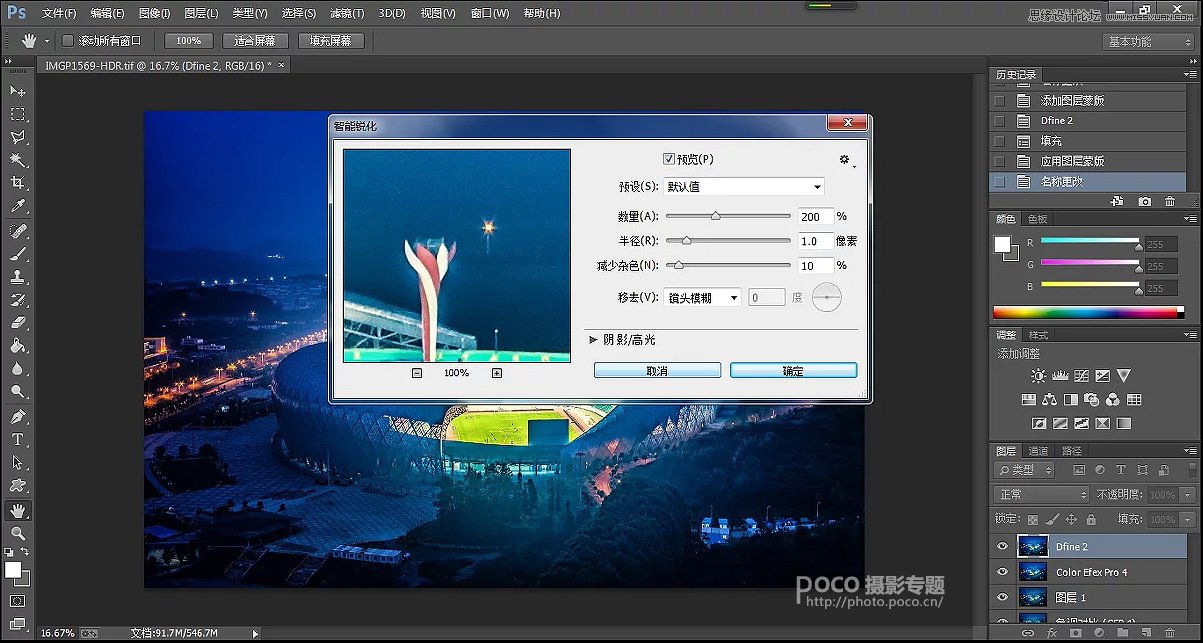This screenshot has width=1203, height=643.
Task: Add Brightness/Contrast adjustment
Action: tap(1039, 376)
